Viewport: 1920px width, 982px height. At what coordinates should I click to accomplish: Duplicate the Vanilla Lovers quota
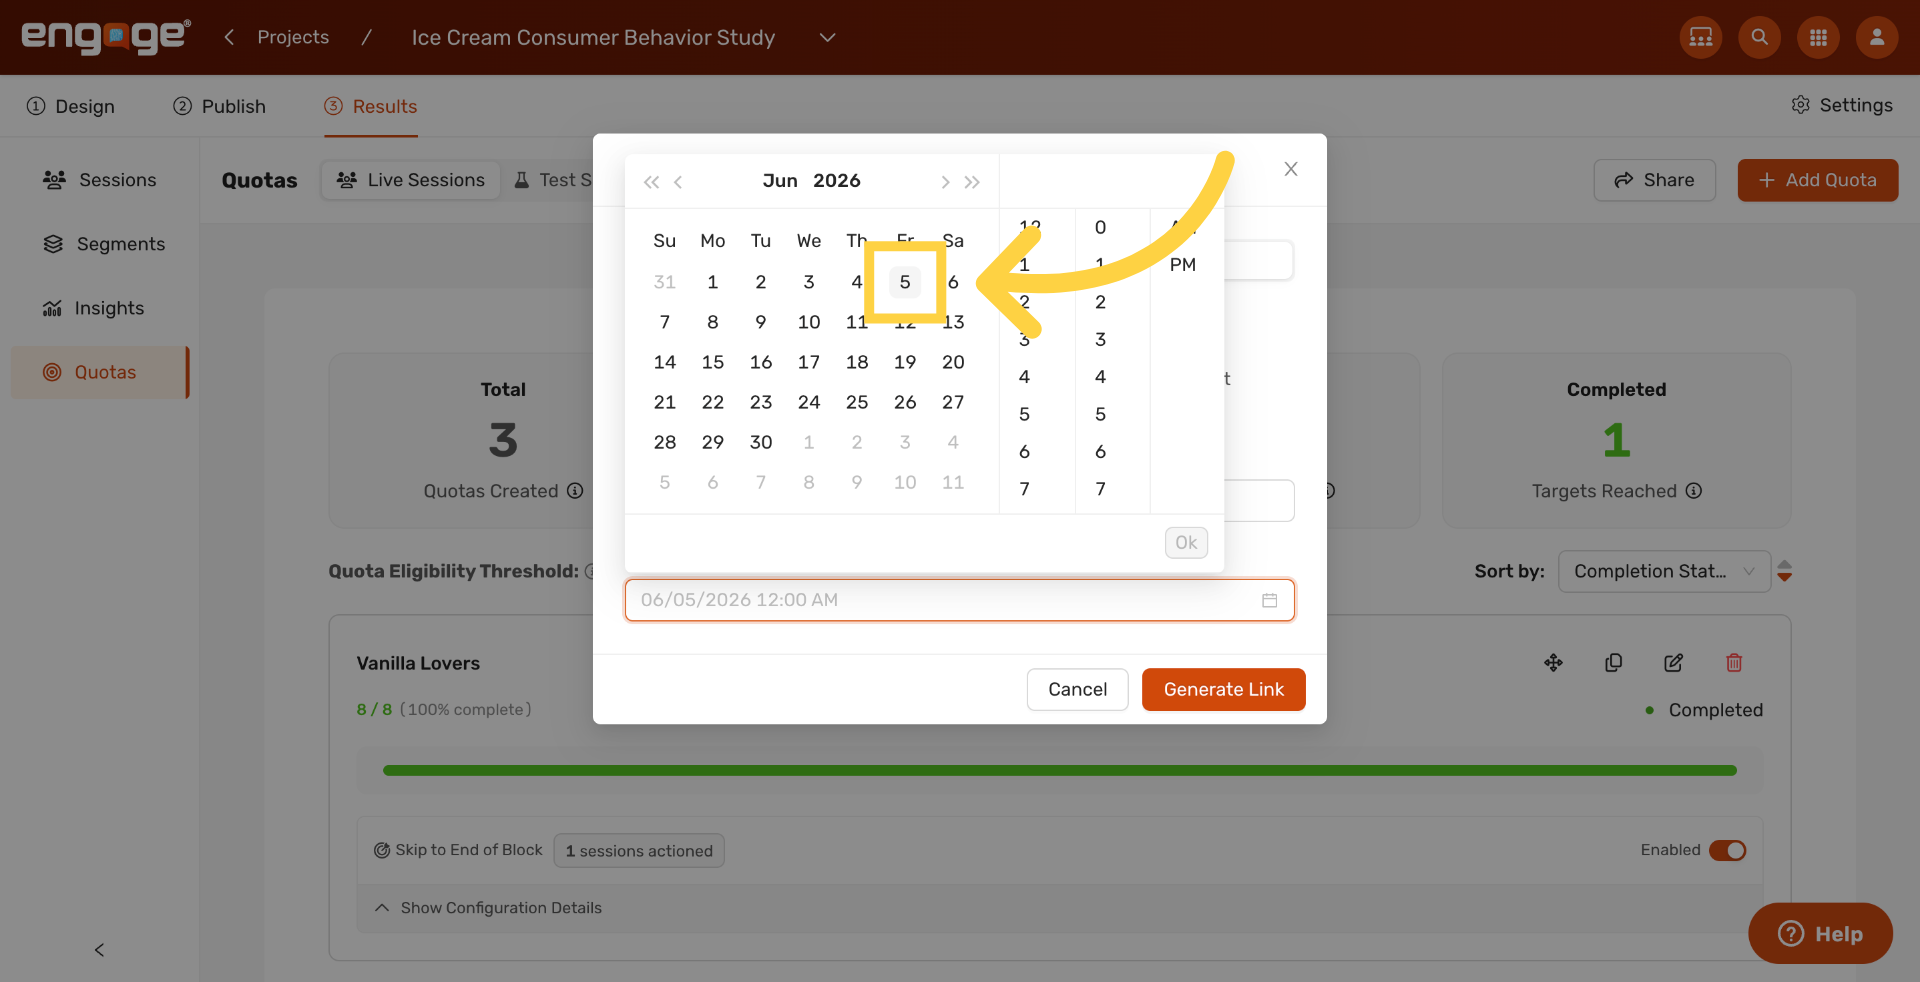click(1613, 663)
